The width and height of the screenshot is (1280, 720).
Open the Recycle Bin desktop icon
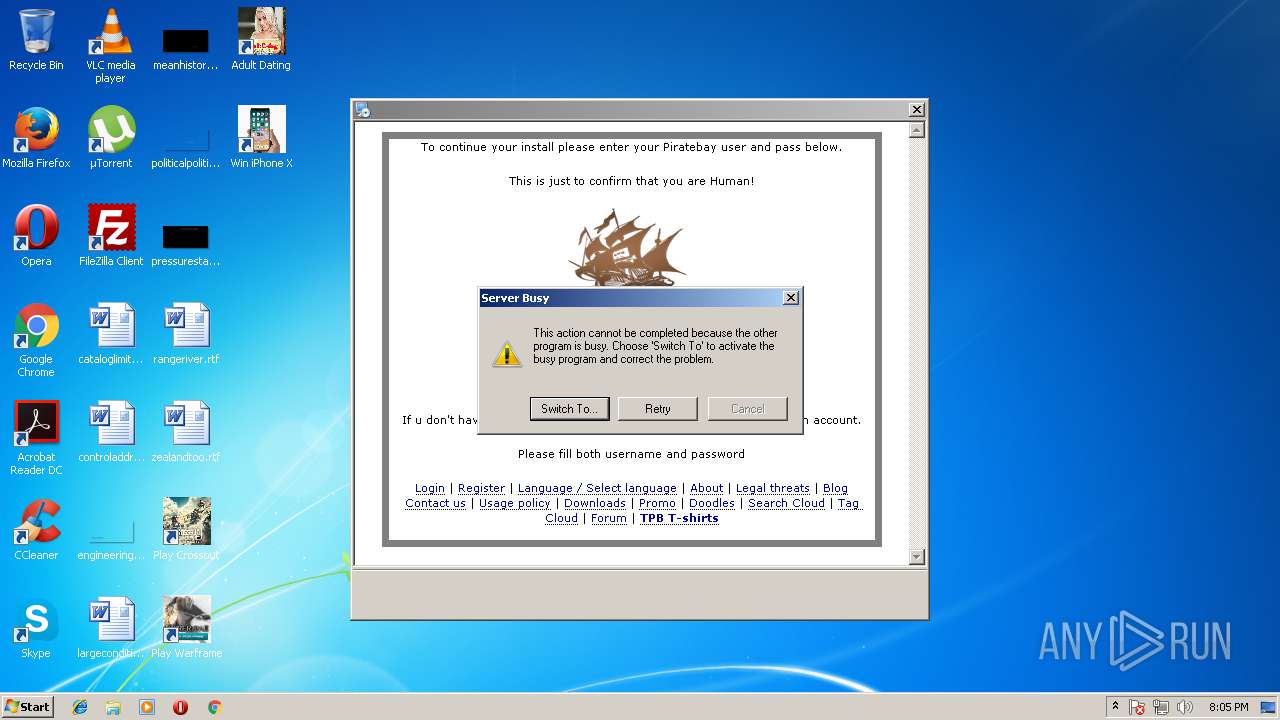36,40
